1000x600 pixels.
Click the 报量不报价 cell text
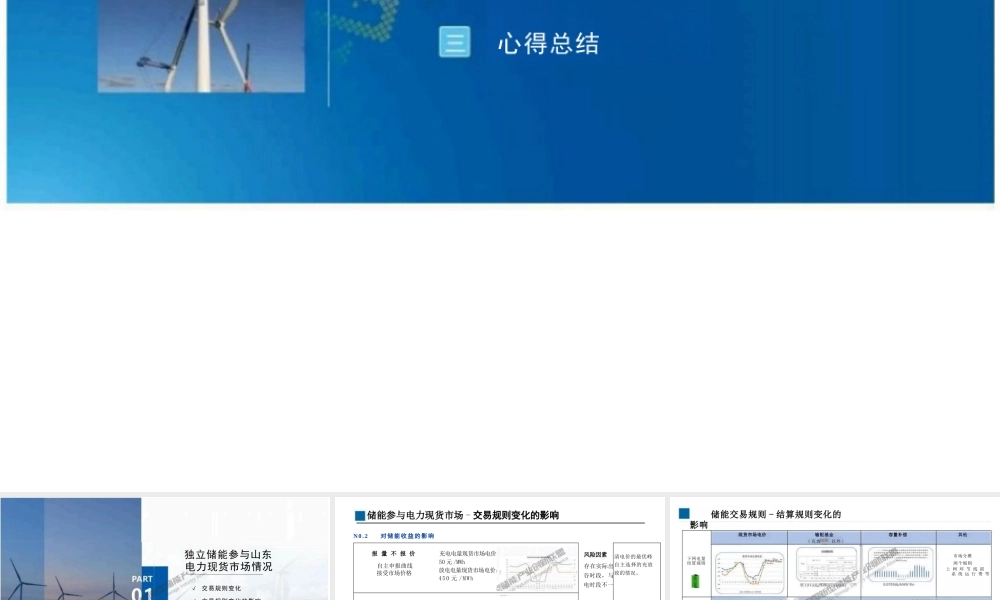point(393,553)
